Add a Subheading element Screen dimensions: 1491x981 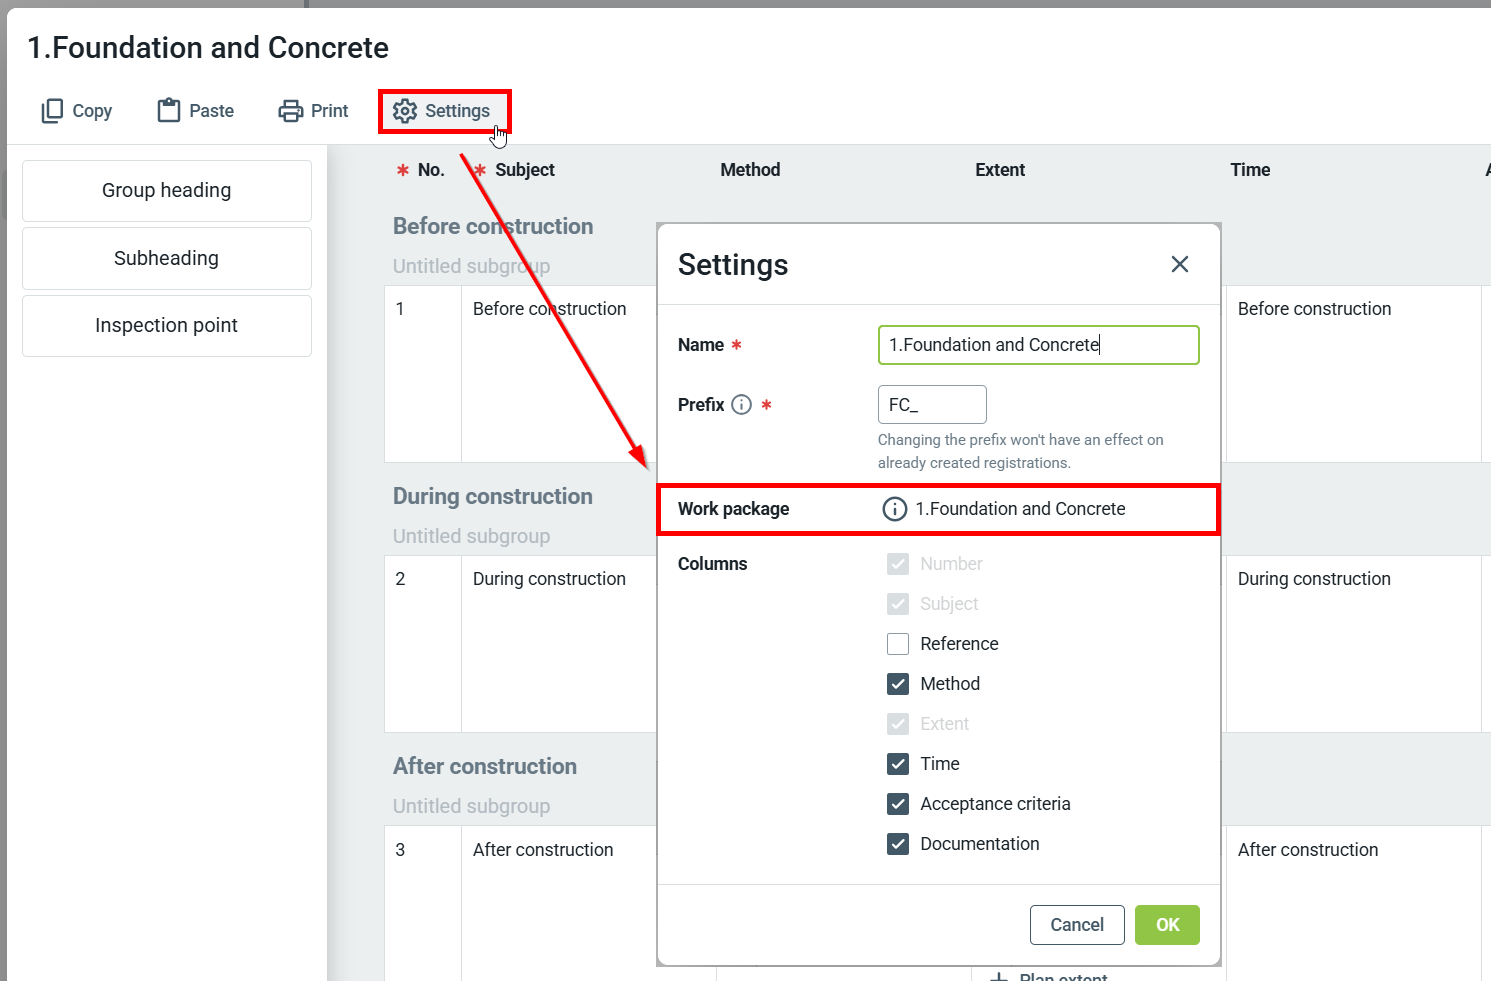(167, 259)
